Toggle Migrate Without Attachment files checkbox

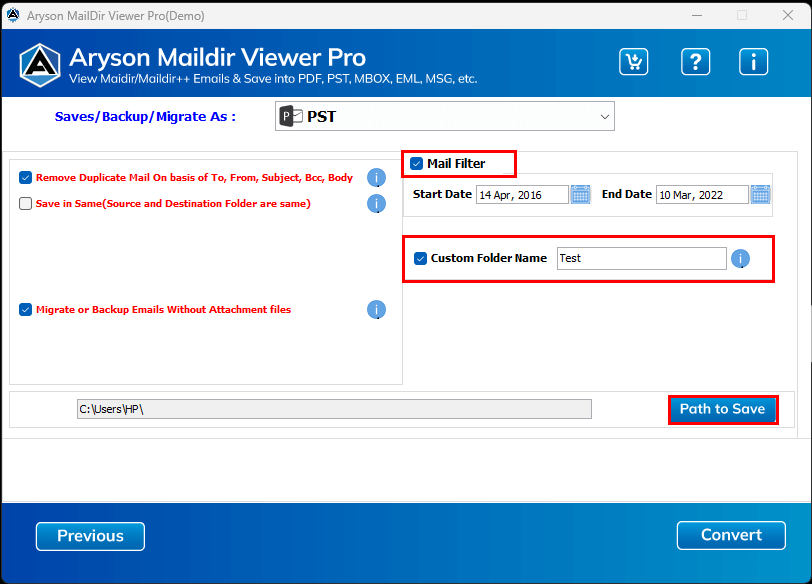coord(25,310)
